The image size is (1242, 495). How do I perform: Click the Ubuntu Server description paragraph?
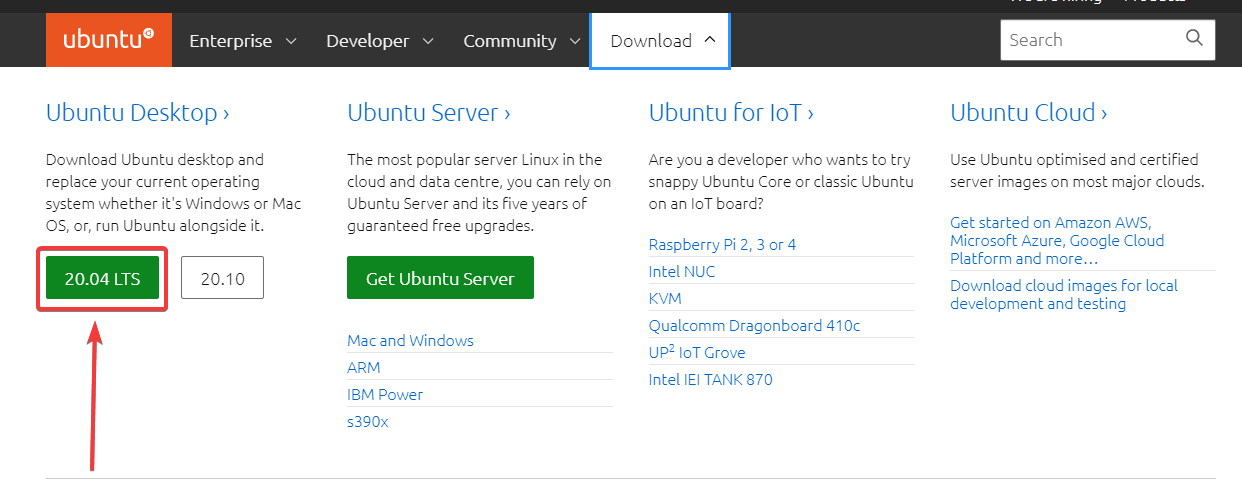click(x=479, y=193)
